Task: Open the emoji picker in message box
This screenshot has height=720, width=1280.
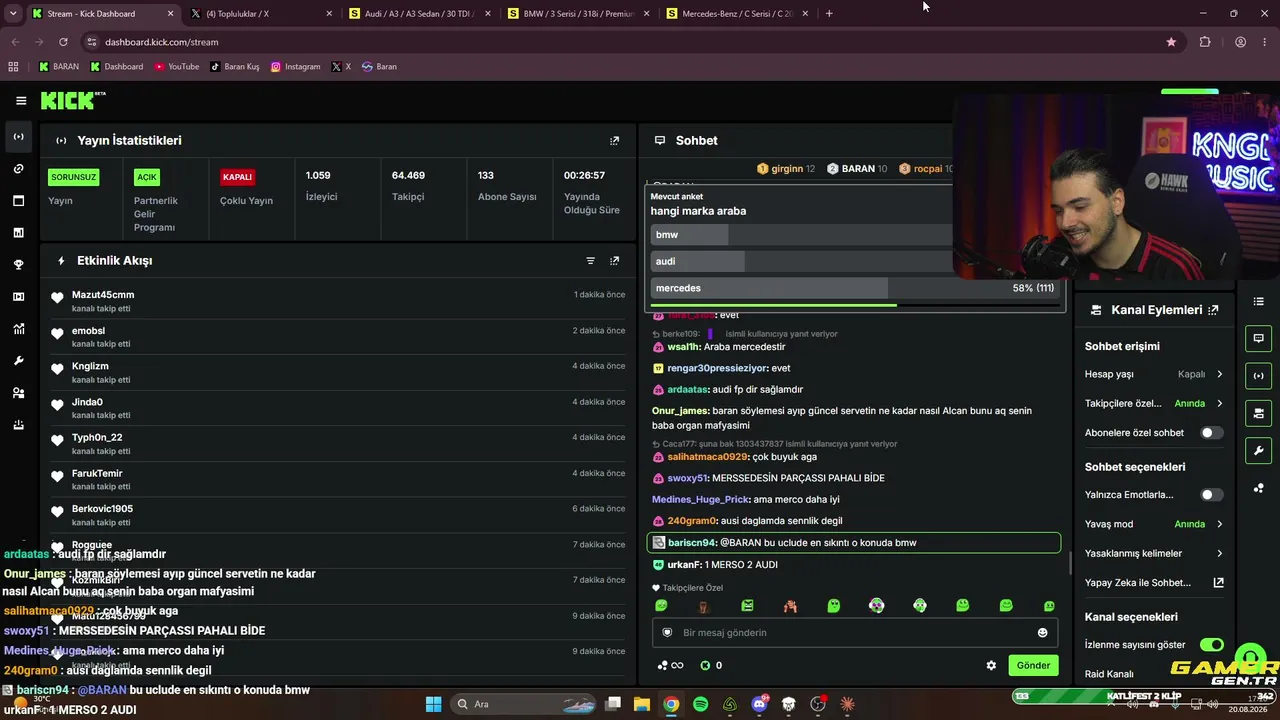Action: tap(1042, 633)
